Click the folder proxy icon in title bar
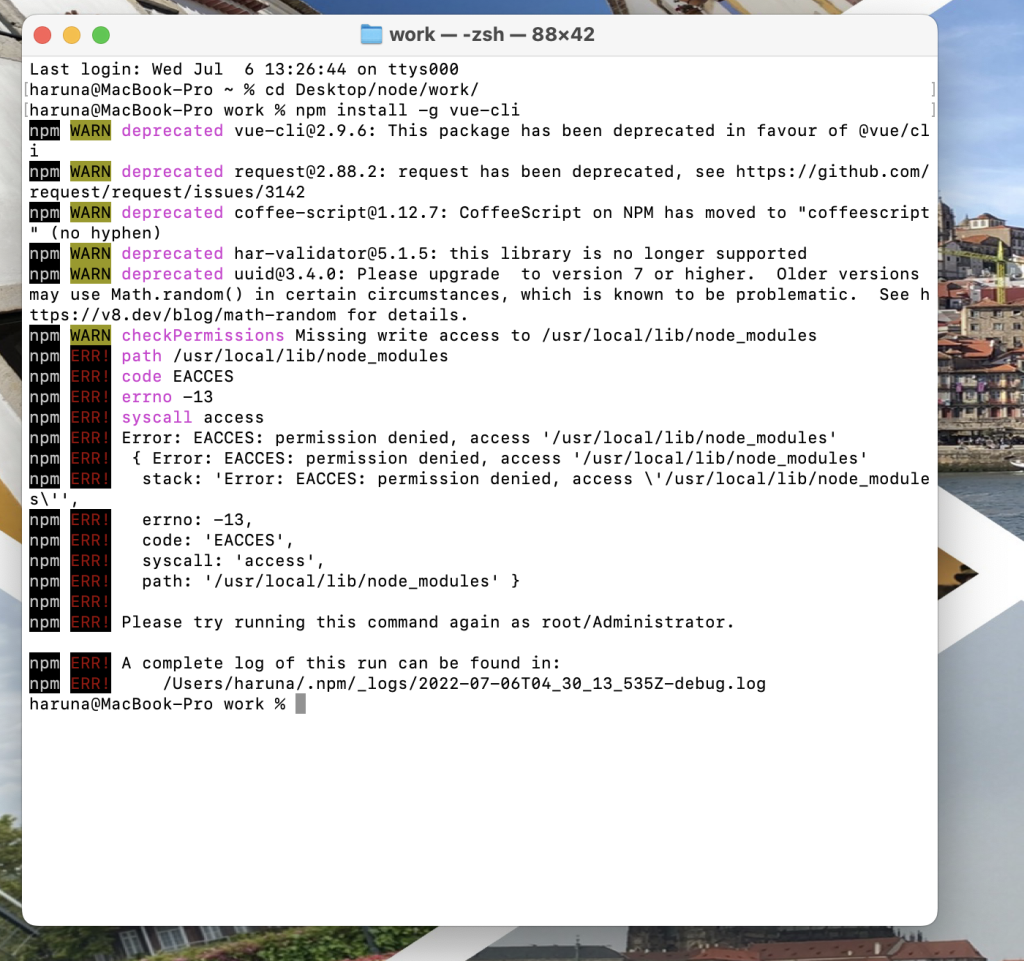Image resolution: width=1024 pixels, height=961 pixels. (x=371, y=35)
